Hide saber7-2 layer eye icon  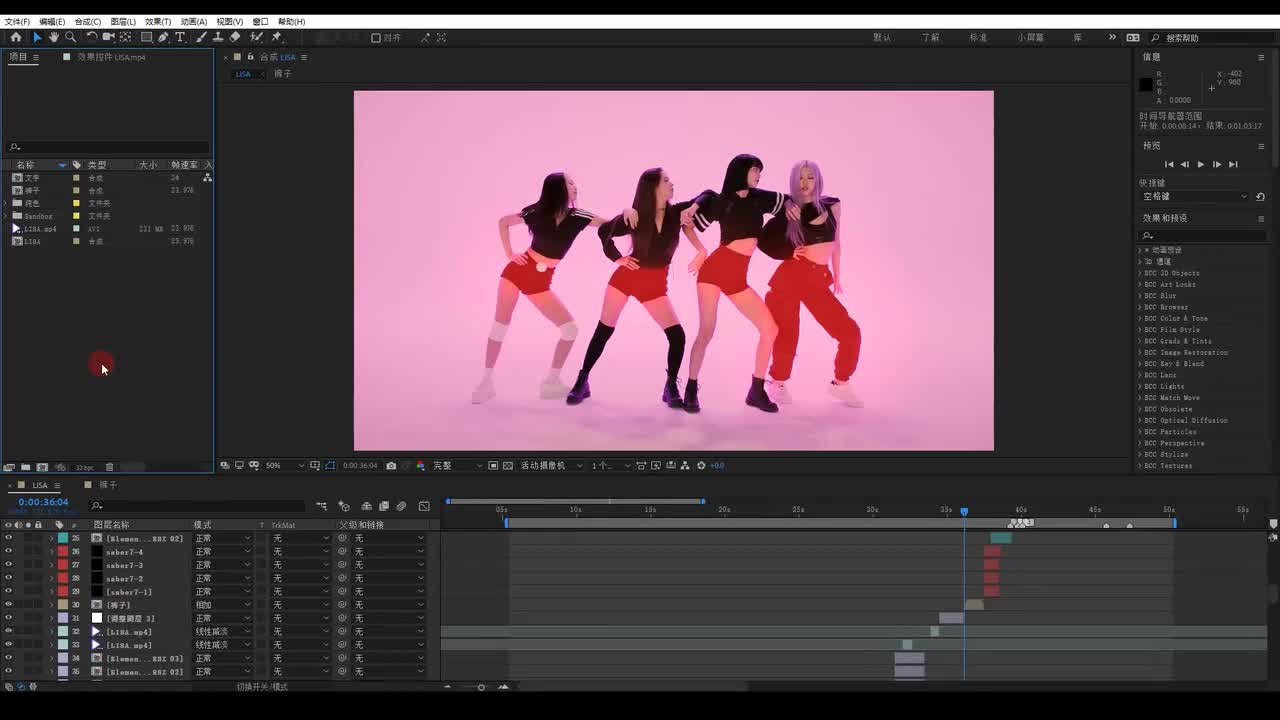[8, 578]
